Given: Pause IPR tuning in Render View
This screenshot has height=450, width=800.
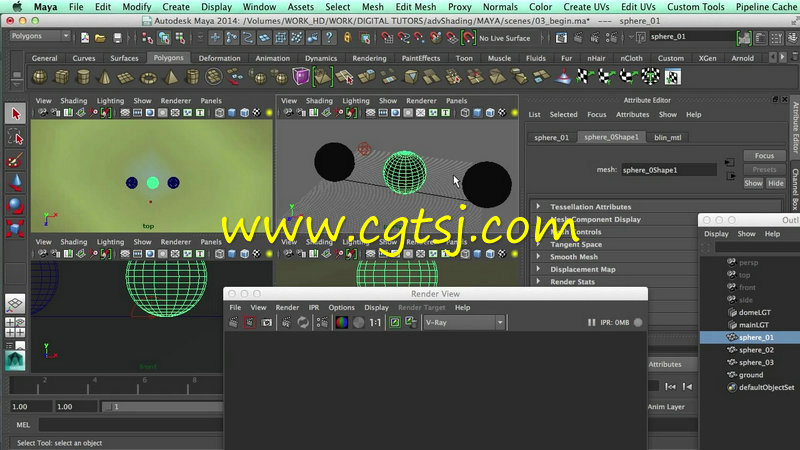Looking at the screenshot, I should click(591, 322).
